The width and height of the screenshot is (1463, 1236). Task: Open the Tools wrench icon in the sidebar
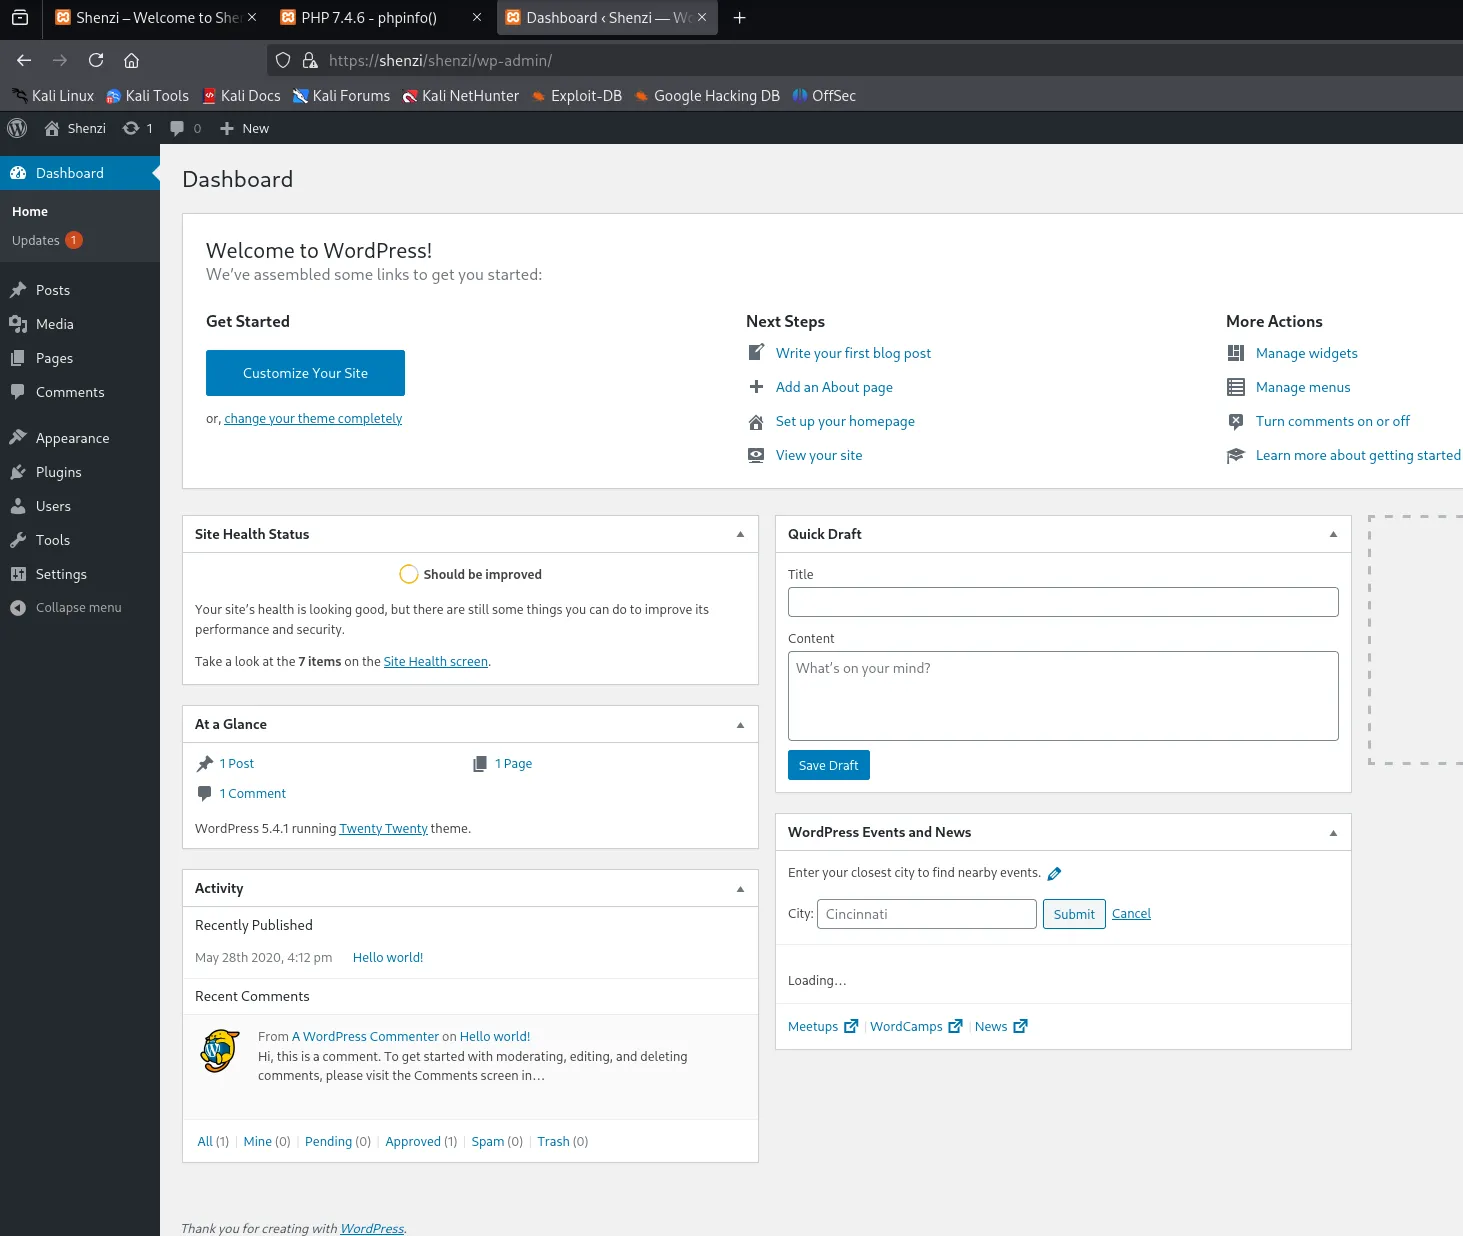[18, 540]
